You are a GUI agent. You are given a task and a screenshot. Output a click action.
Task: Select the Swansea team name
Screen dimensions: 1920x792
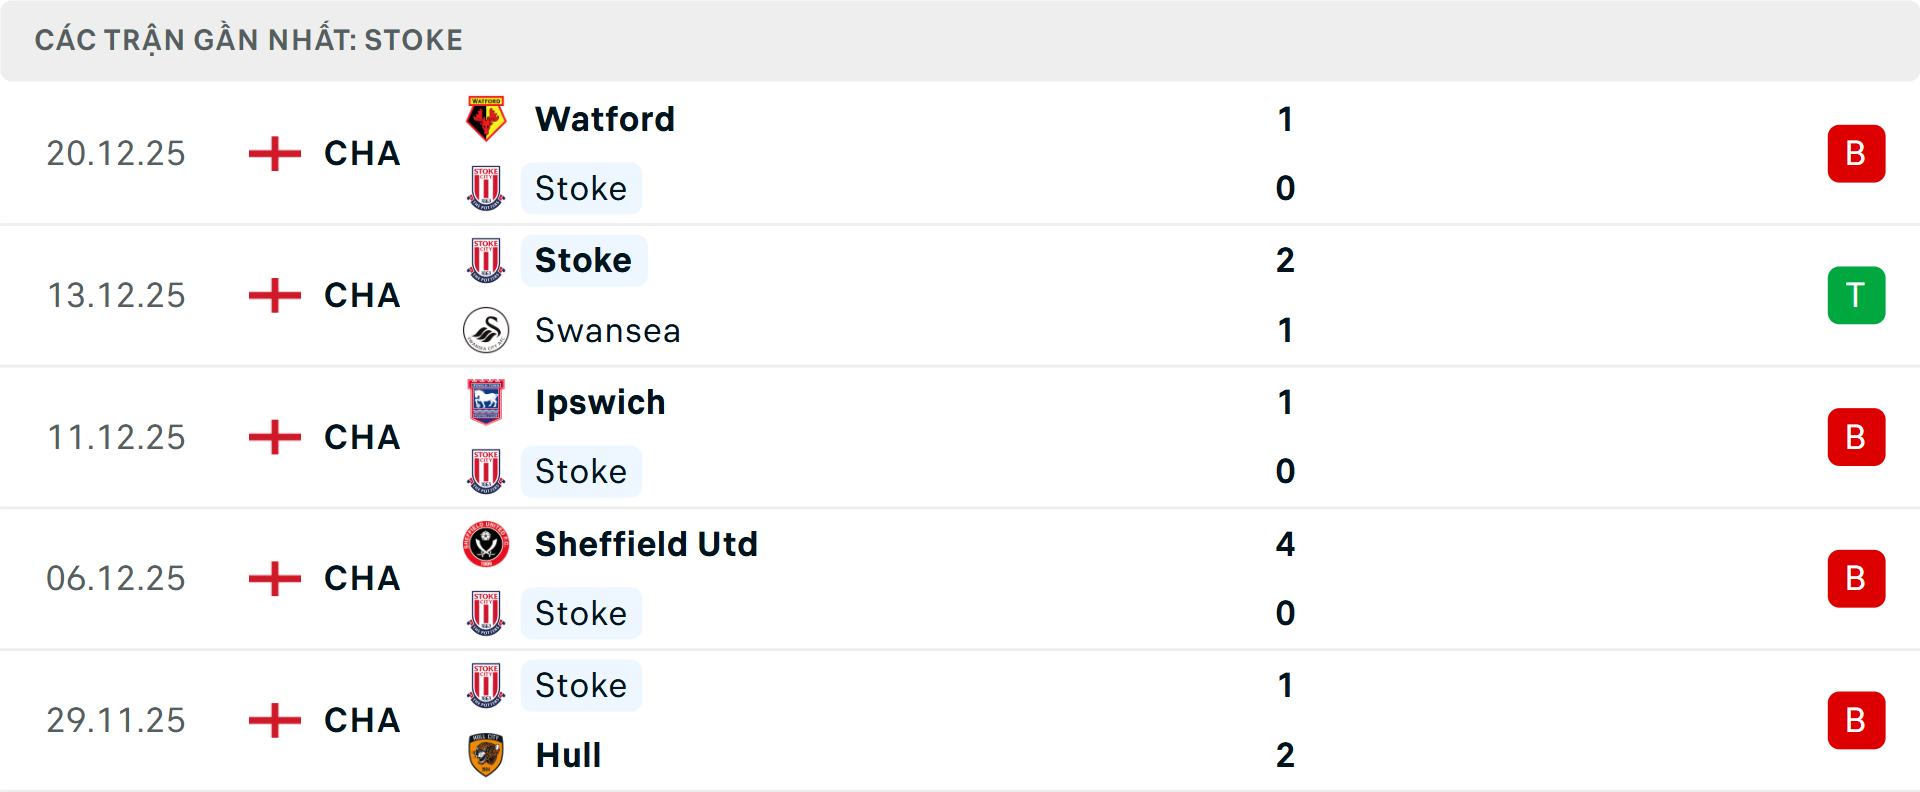tap(607, 330)
